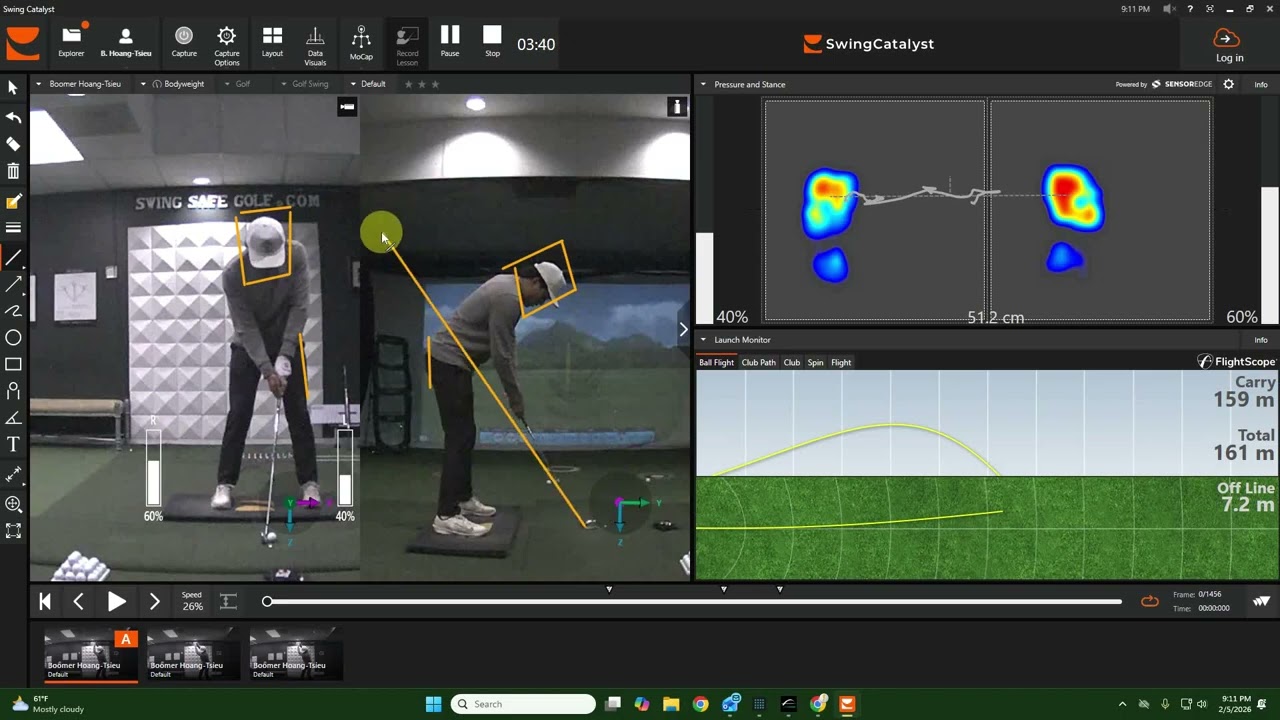Switch to the Club tab
Viewport: 1280px width, 720px height.
tap(791, 362)
